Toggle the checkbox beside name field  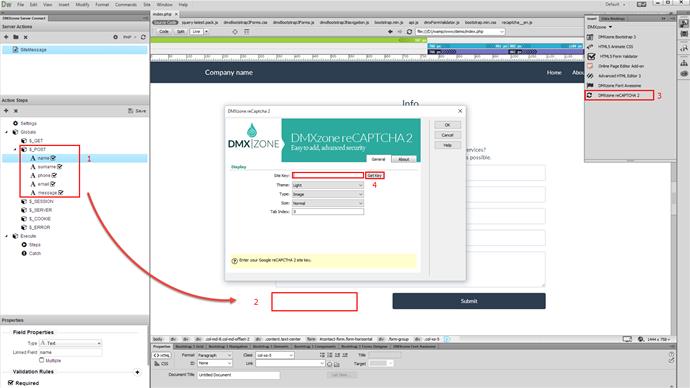tap(53, 158)
